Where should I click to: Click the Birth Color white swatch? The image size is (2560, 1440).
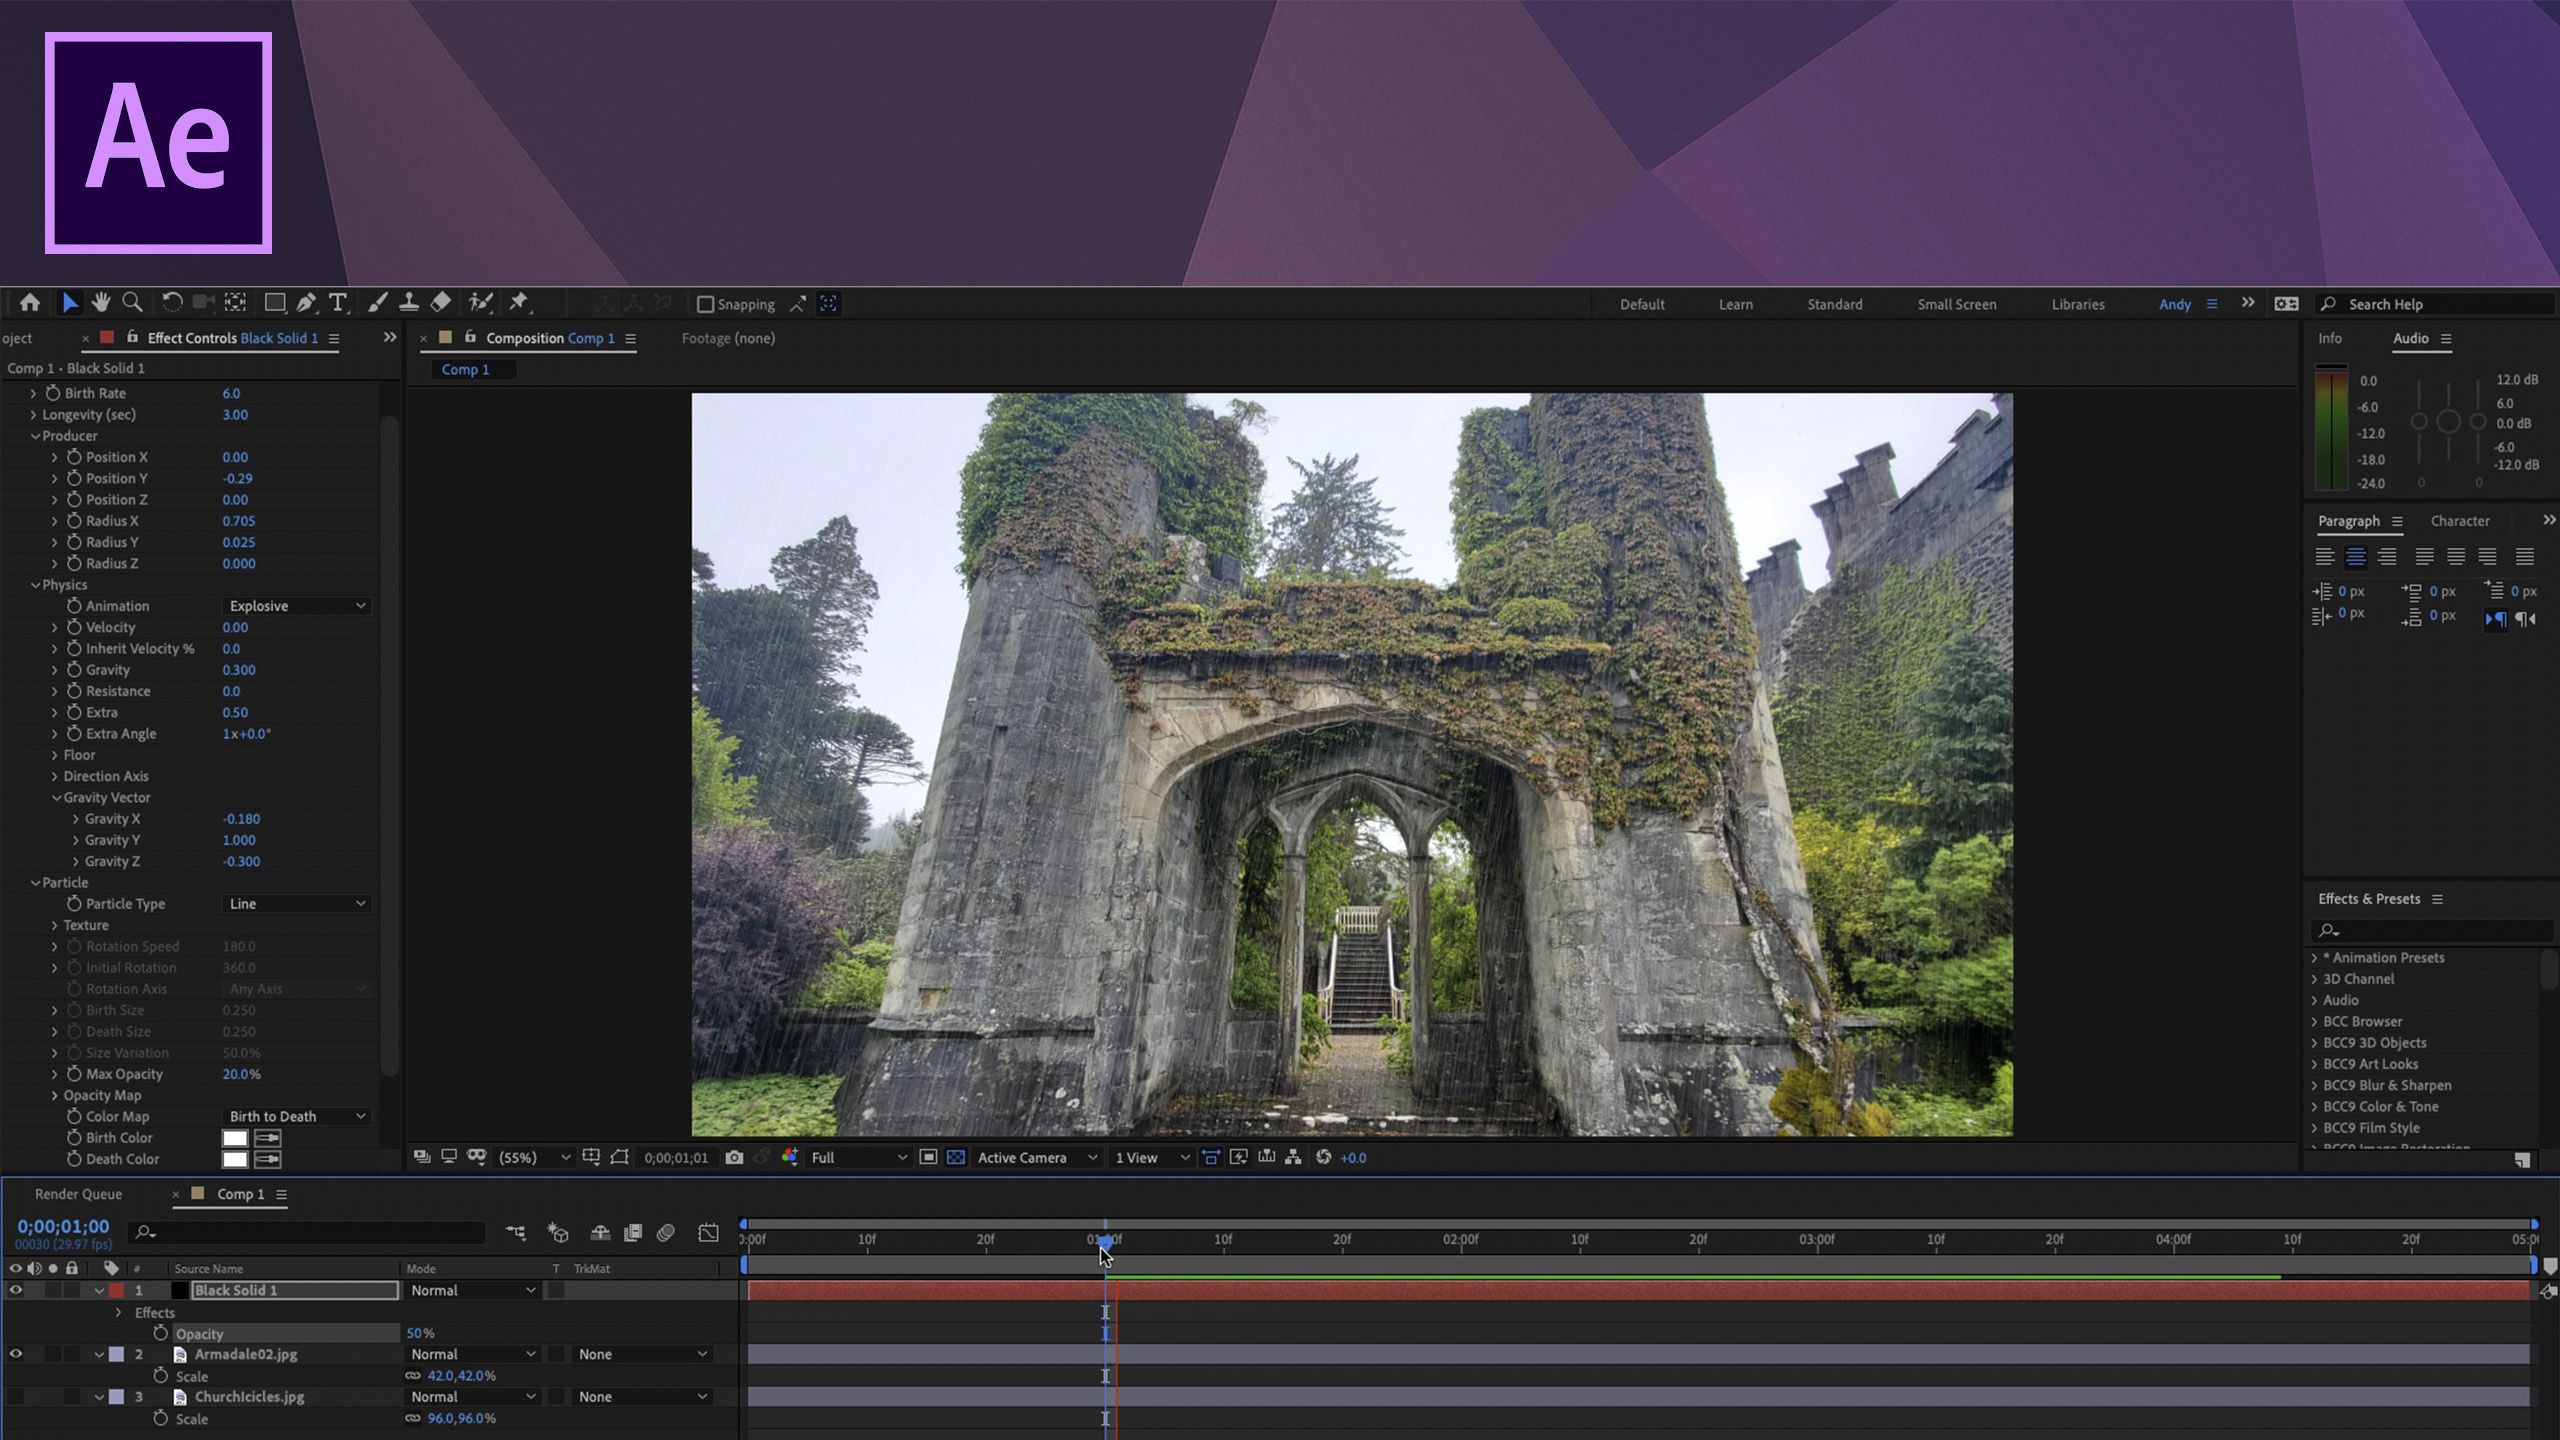(235, 1138)
